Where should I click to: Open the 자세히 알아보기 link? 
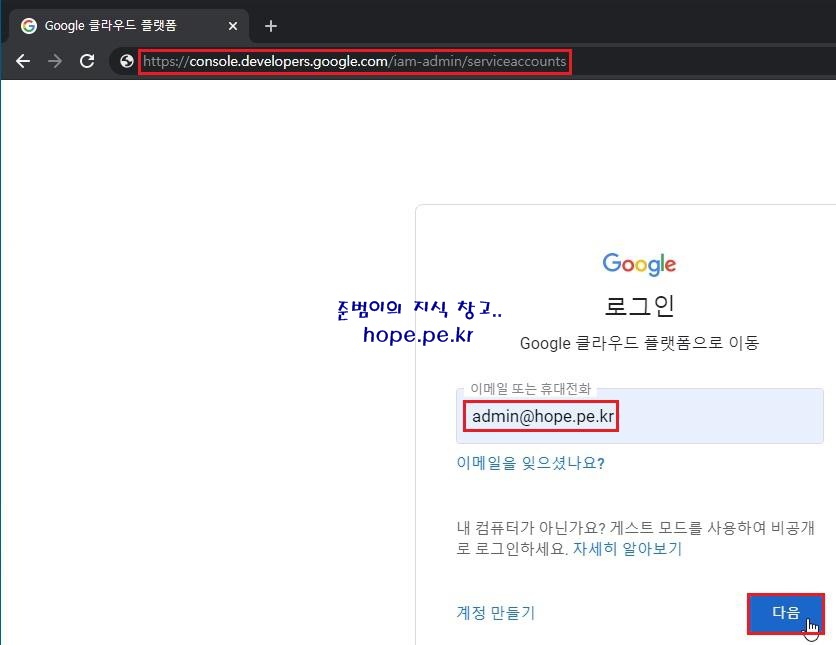[x=628, y=549]
